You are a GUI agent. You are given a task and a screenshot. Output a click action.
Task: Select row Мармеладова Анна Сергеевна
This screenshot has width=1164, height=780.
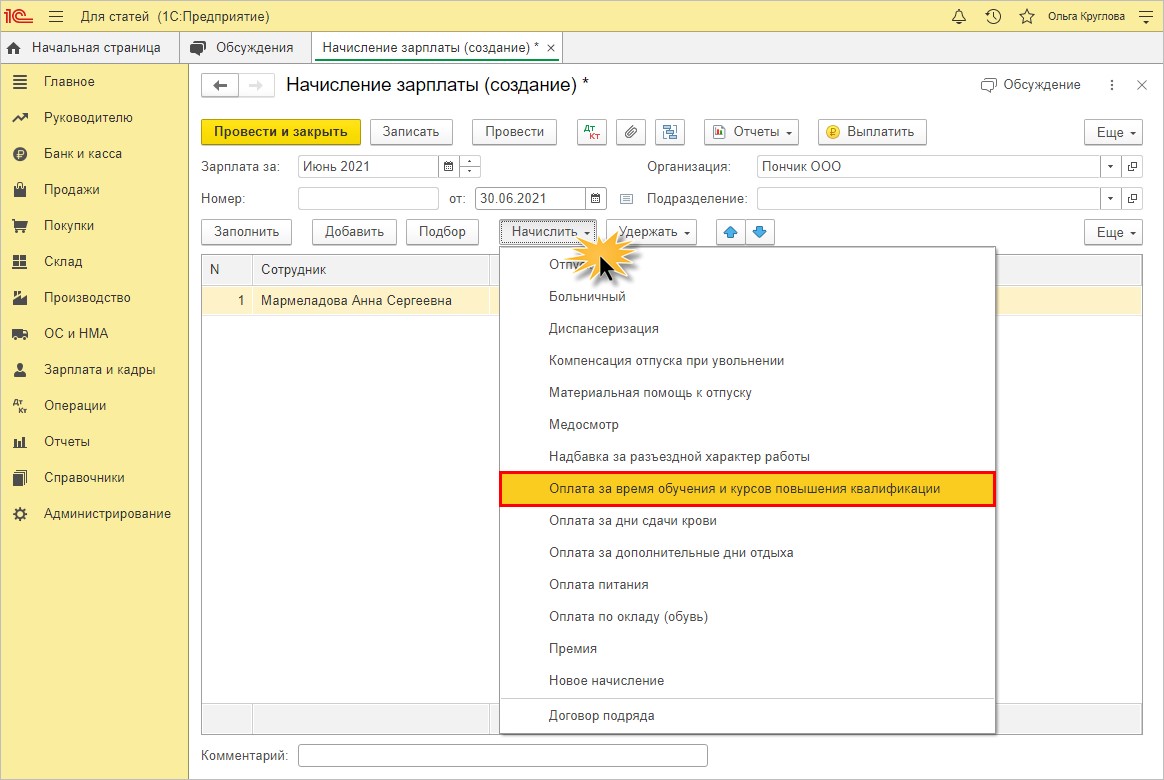pos(356,301)
